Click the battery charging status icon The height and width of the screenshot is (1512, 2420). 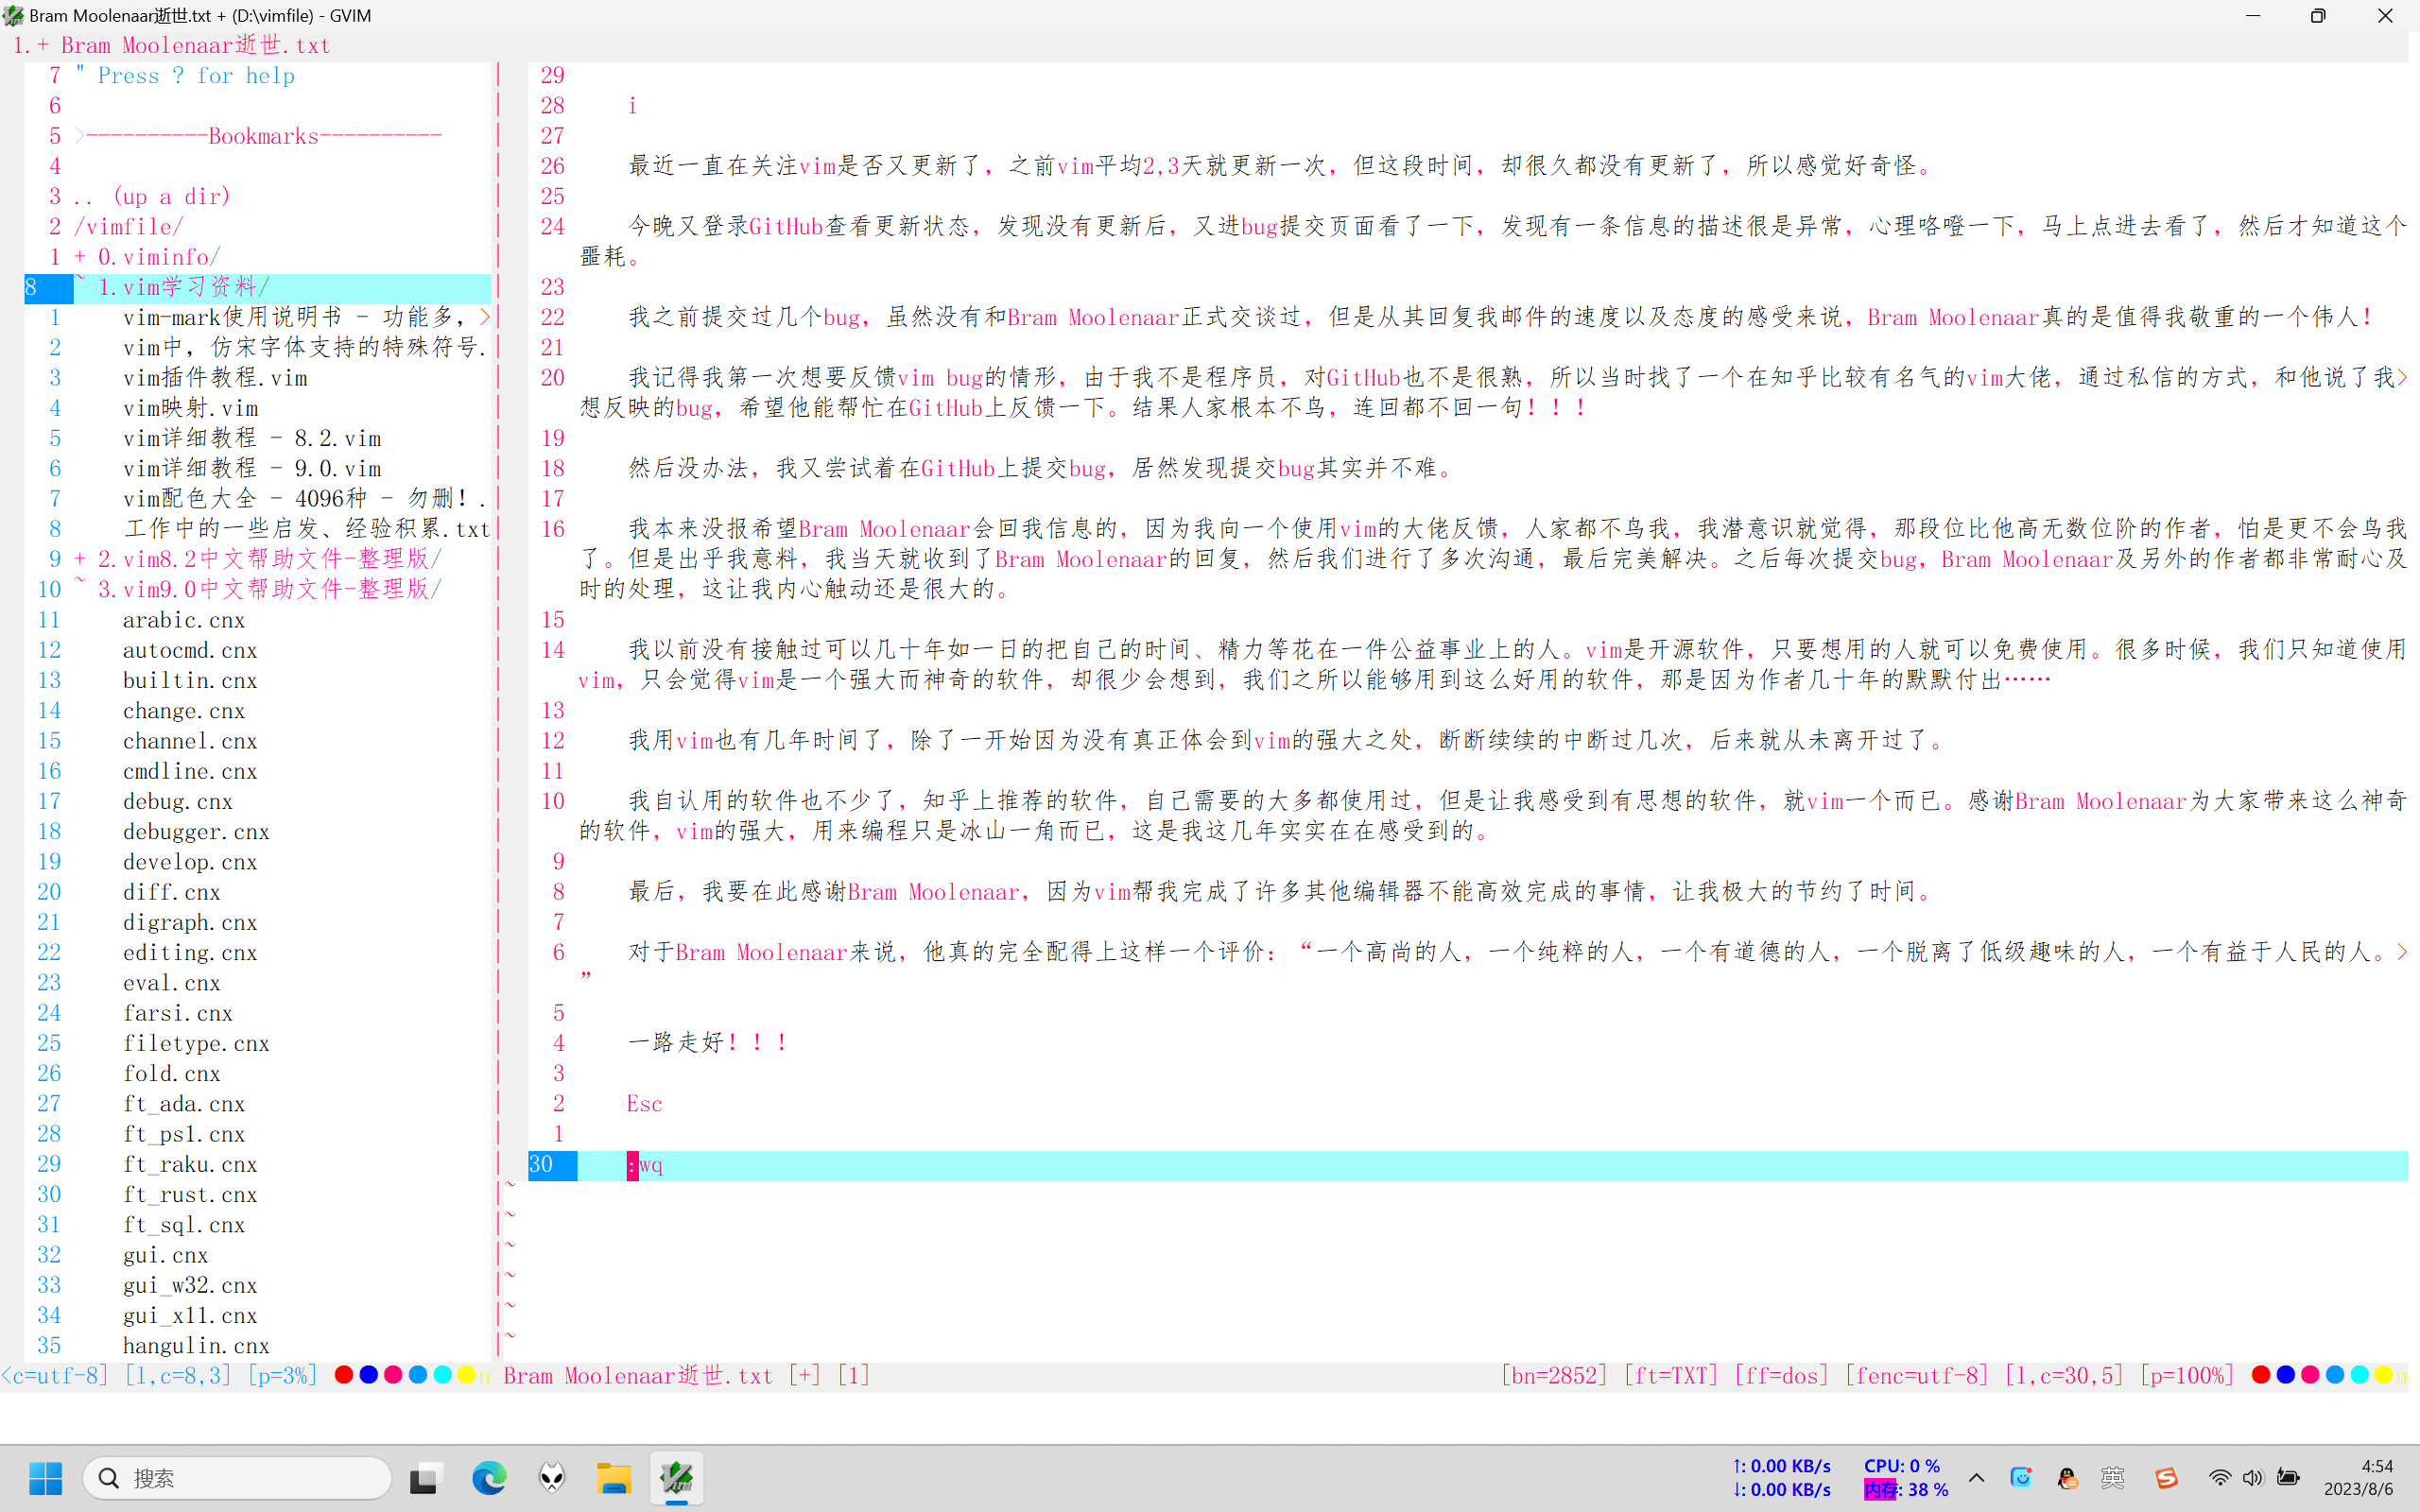pos(2288,1478)
